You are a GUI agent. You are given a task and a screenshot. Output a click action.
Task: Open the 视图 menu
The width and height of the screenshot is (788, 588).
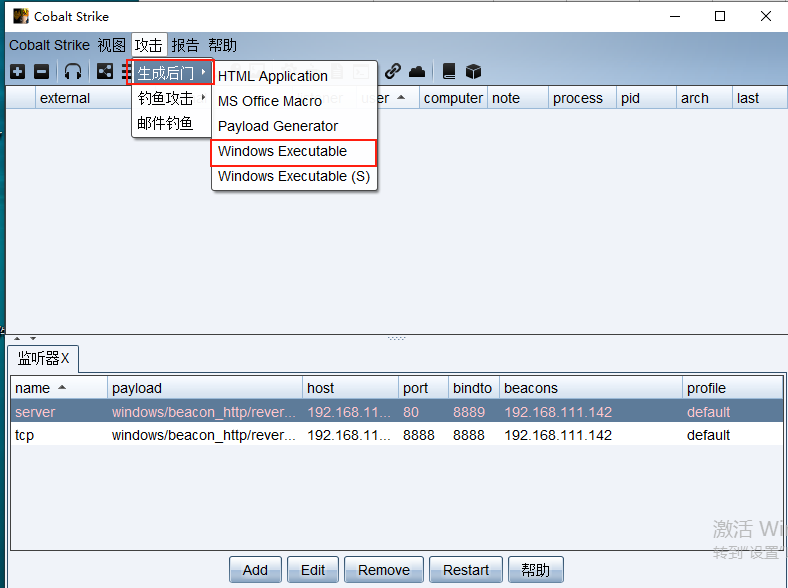[112, 45]
